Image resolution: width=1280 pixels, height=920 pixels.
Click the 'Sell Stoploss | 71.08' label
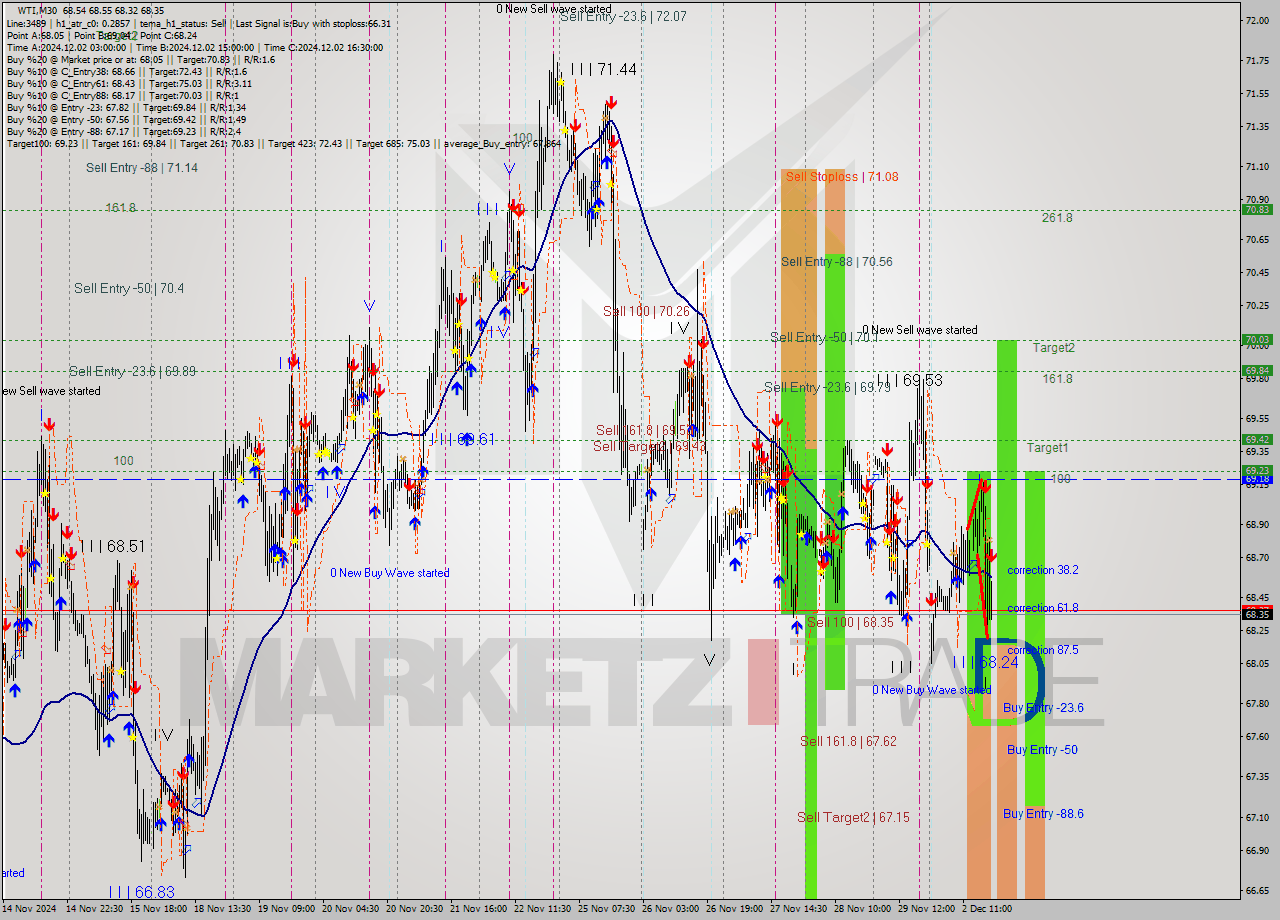pyautogui.click(x=841, y=177)
